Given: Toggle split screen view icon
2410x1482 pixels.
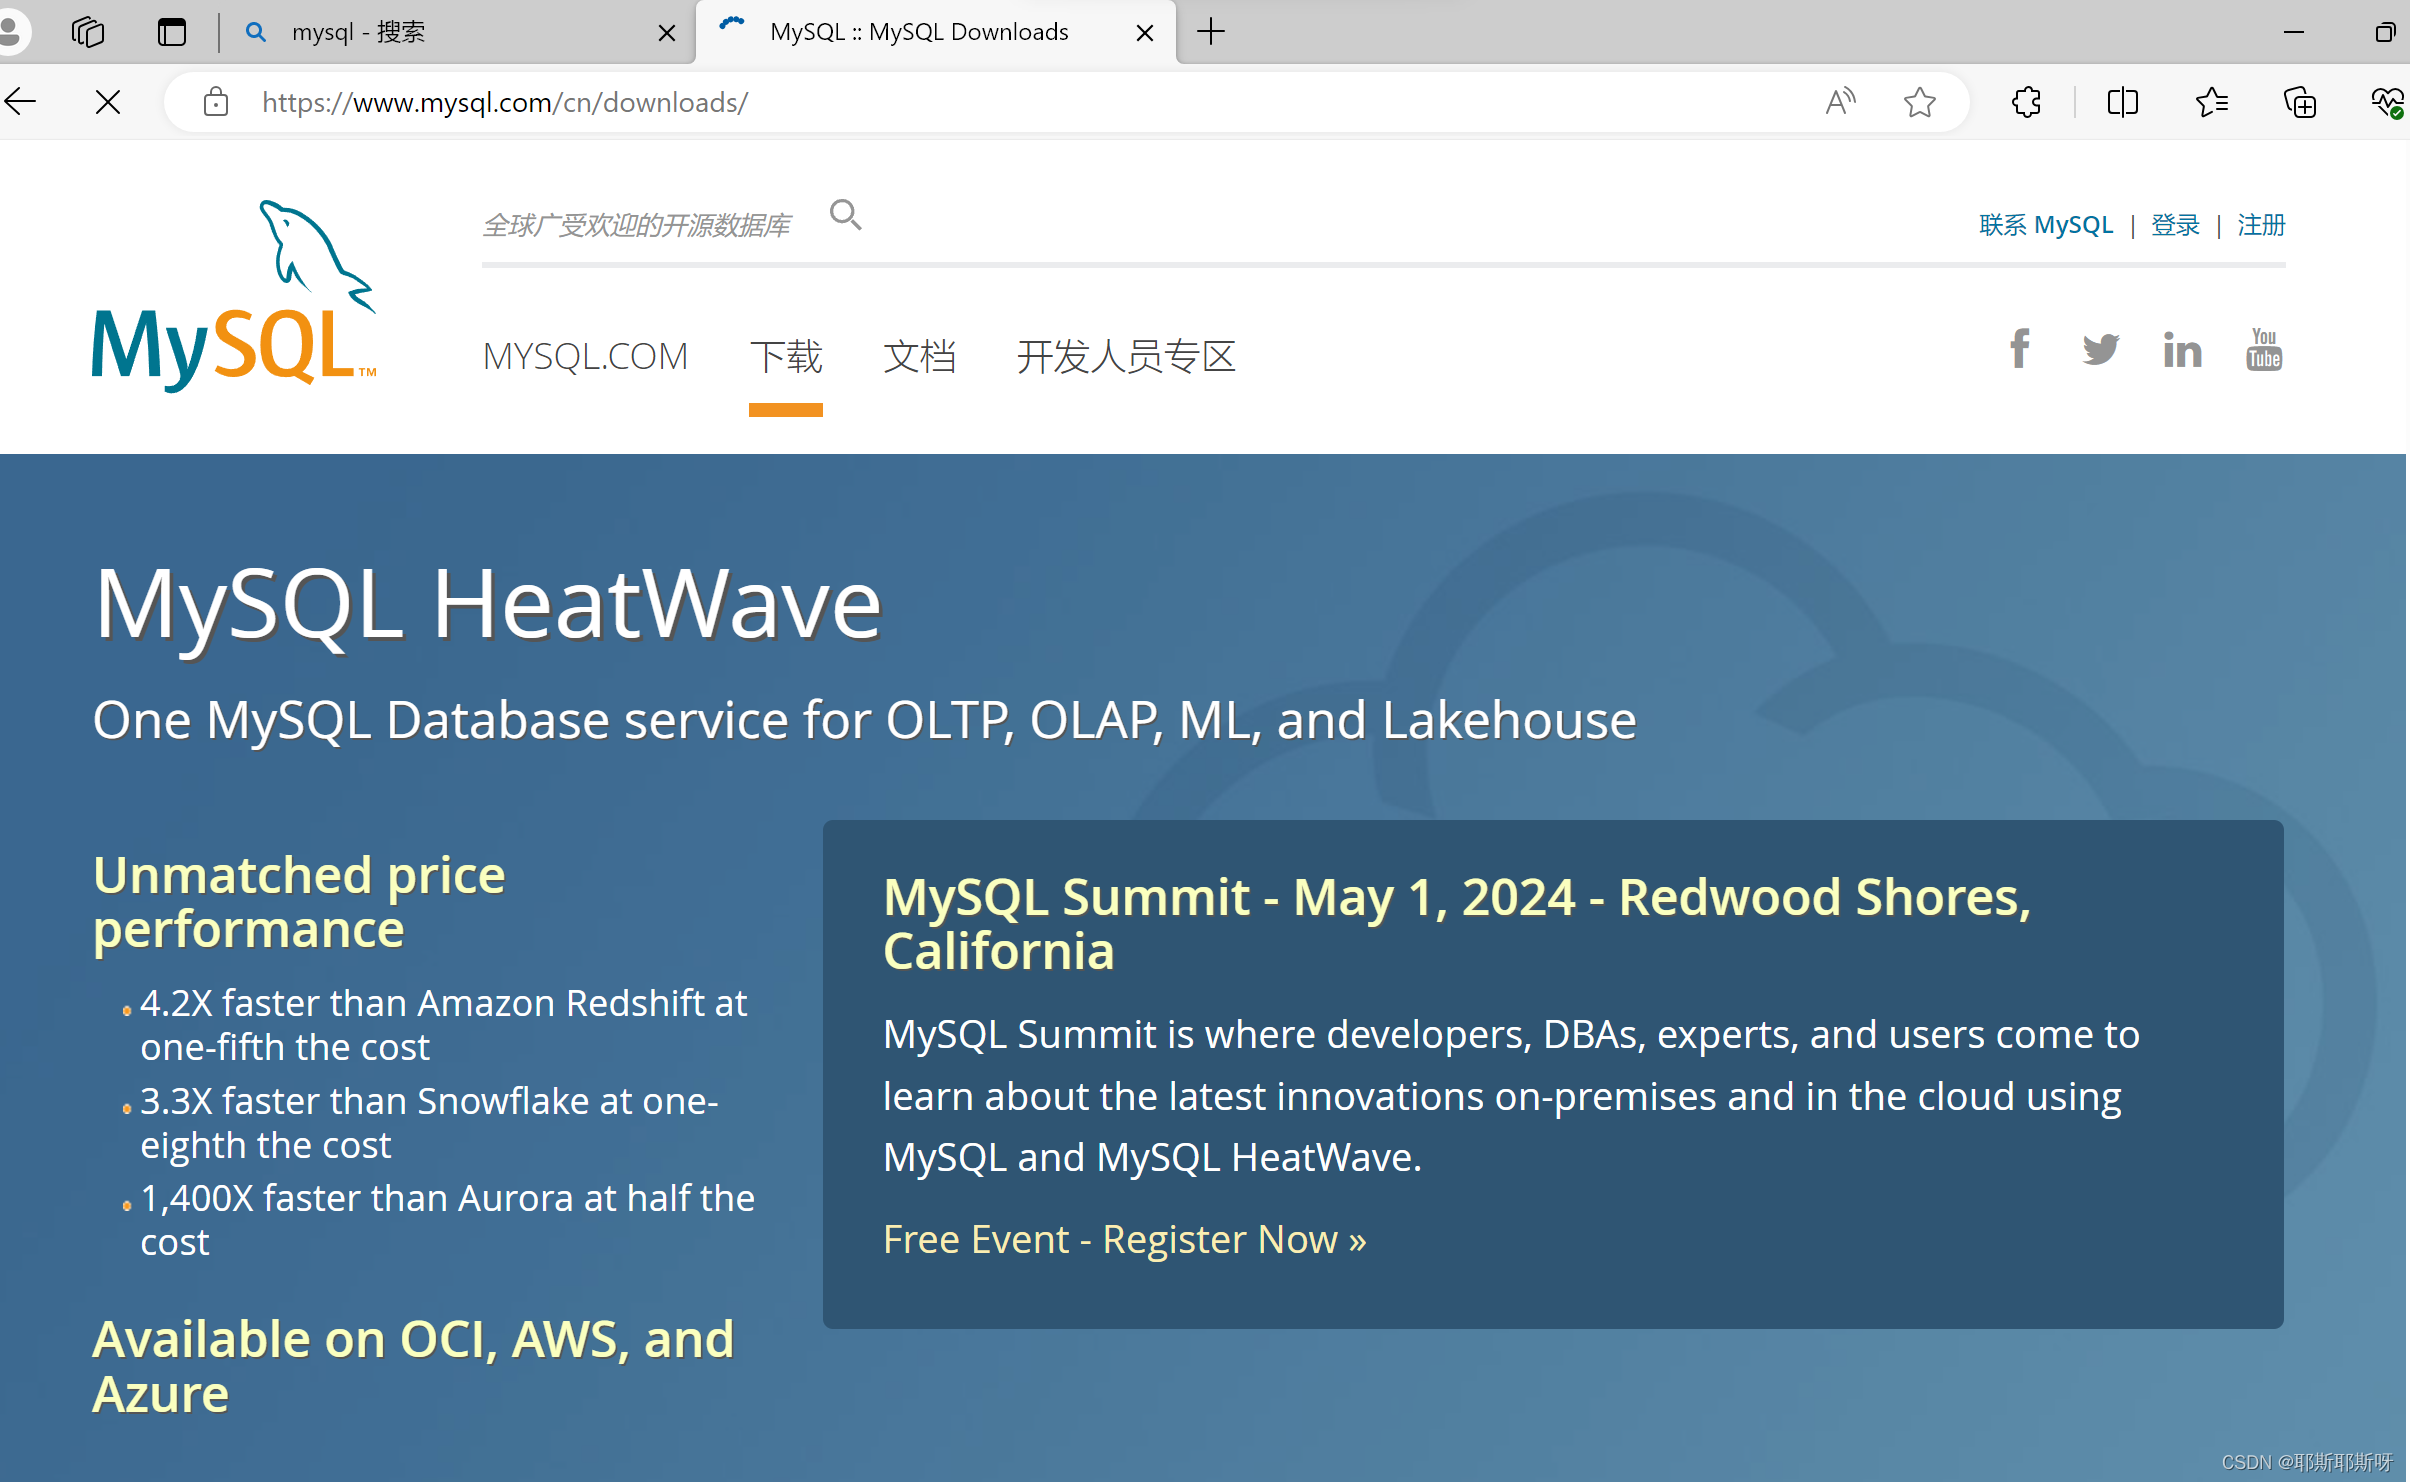Looking at the screenshot, I should tap(2122, 102).
